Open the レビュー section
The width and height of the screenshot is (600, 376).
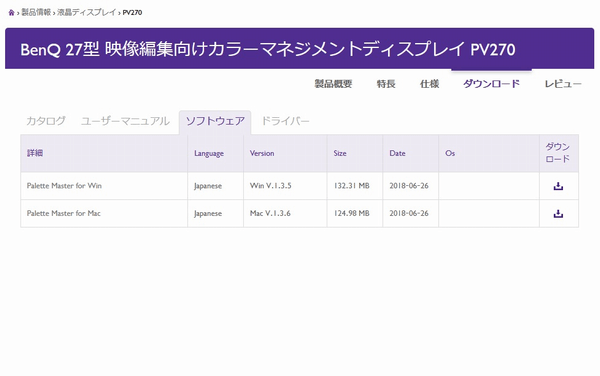[563, 84]
